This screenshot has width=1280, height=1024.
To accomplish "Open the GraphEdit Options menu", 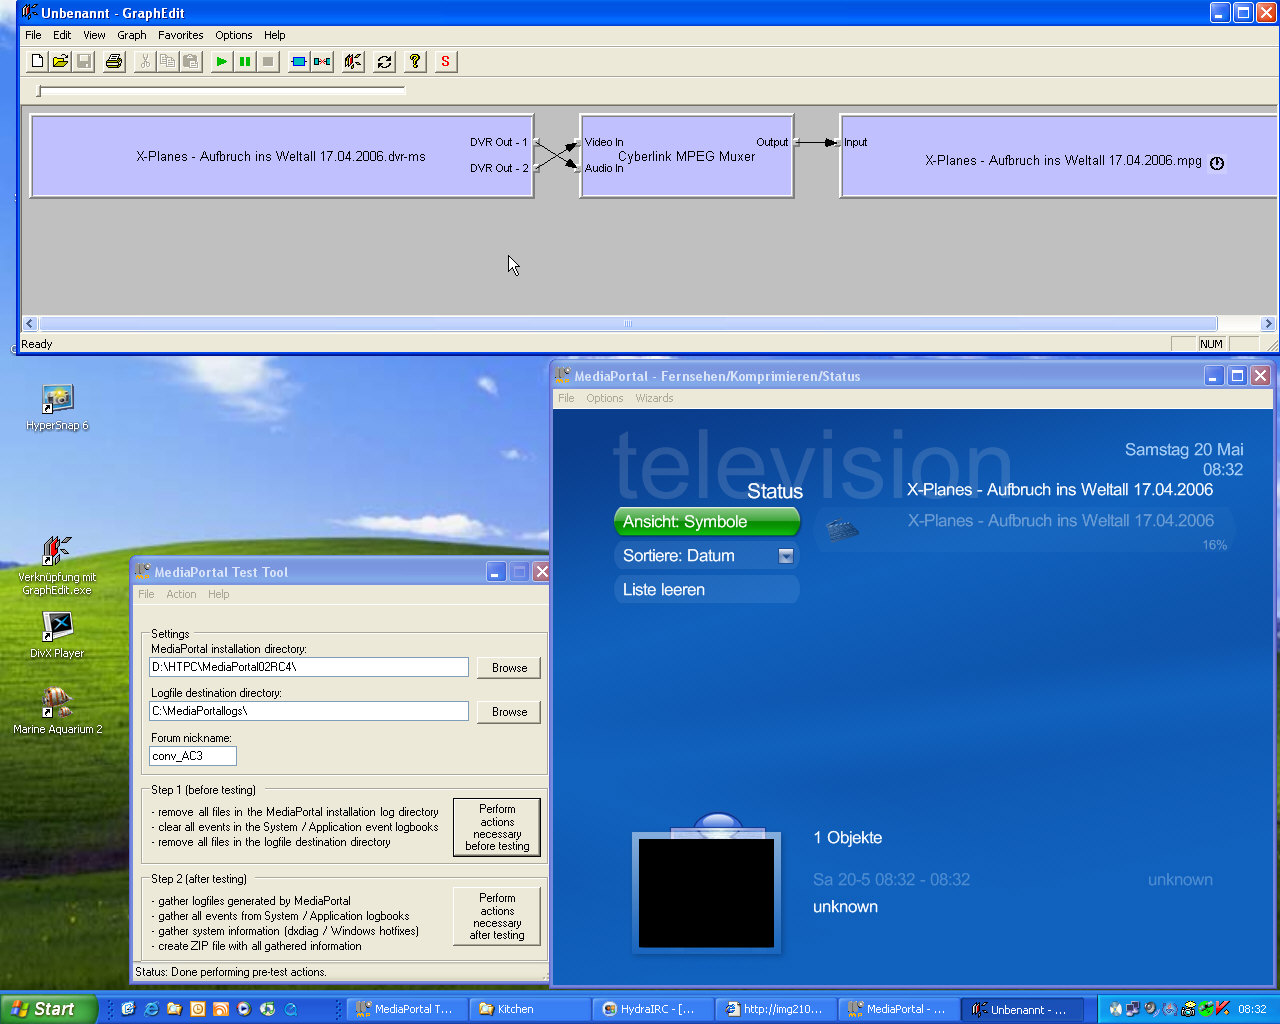I will coord(234,35).
